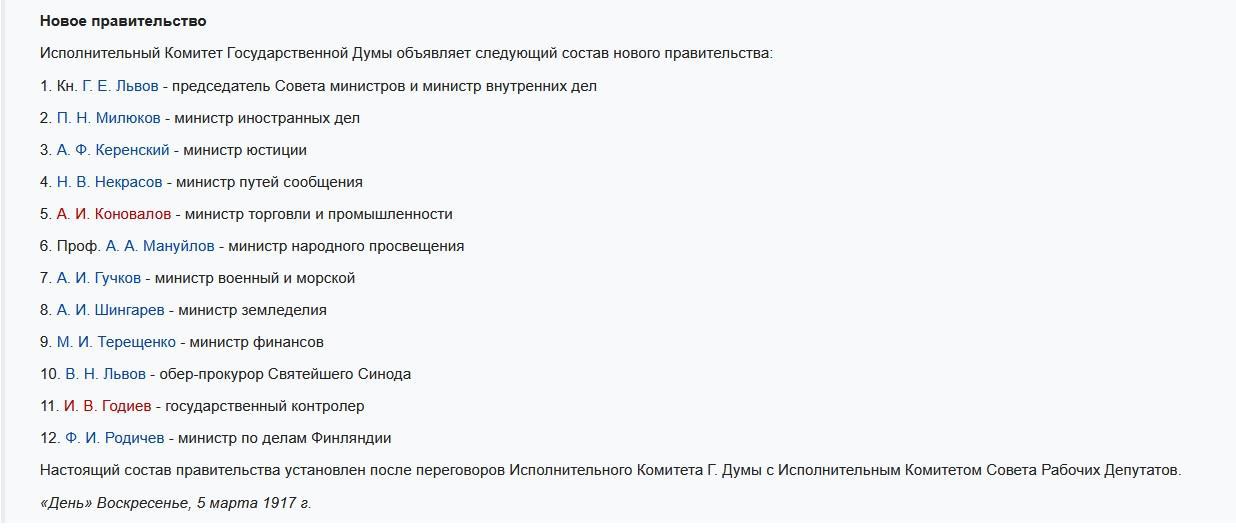Click the П. Н. Милюков link
Viewport: 1236px width, 531px height.
(x=108, y=118)
